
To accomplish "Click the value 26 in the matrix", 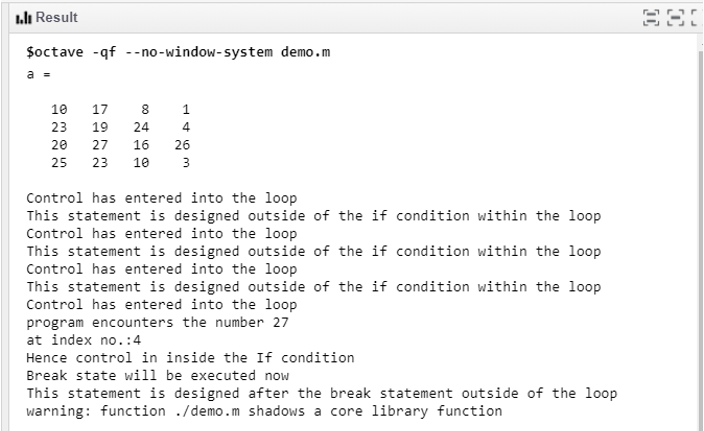I will (x=181, y=144).
